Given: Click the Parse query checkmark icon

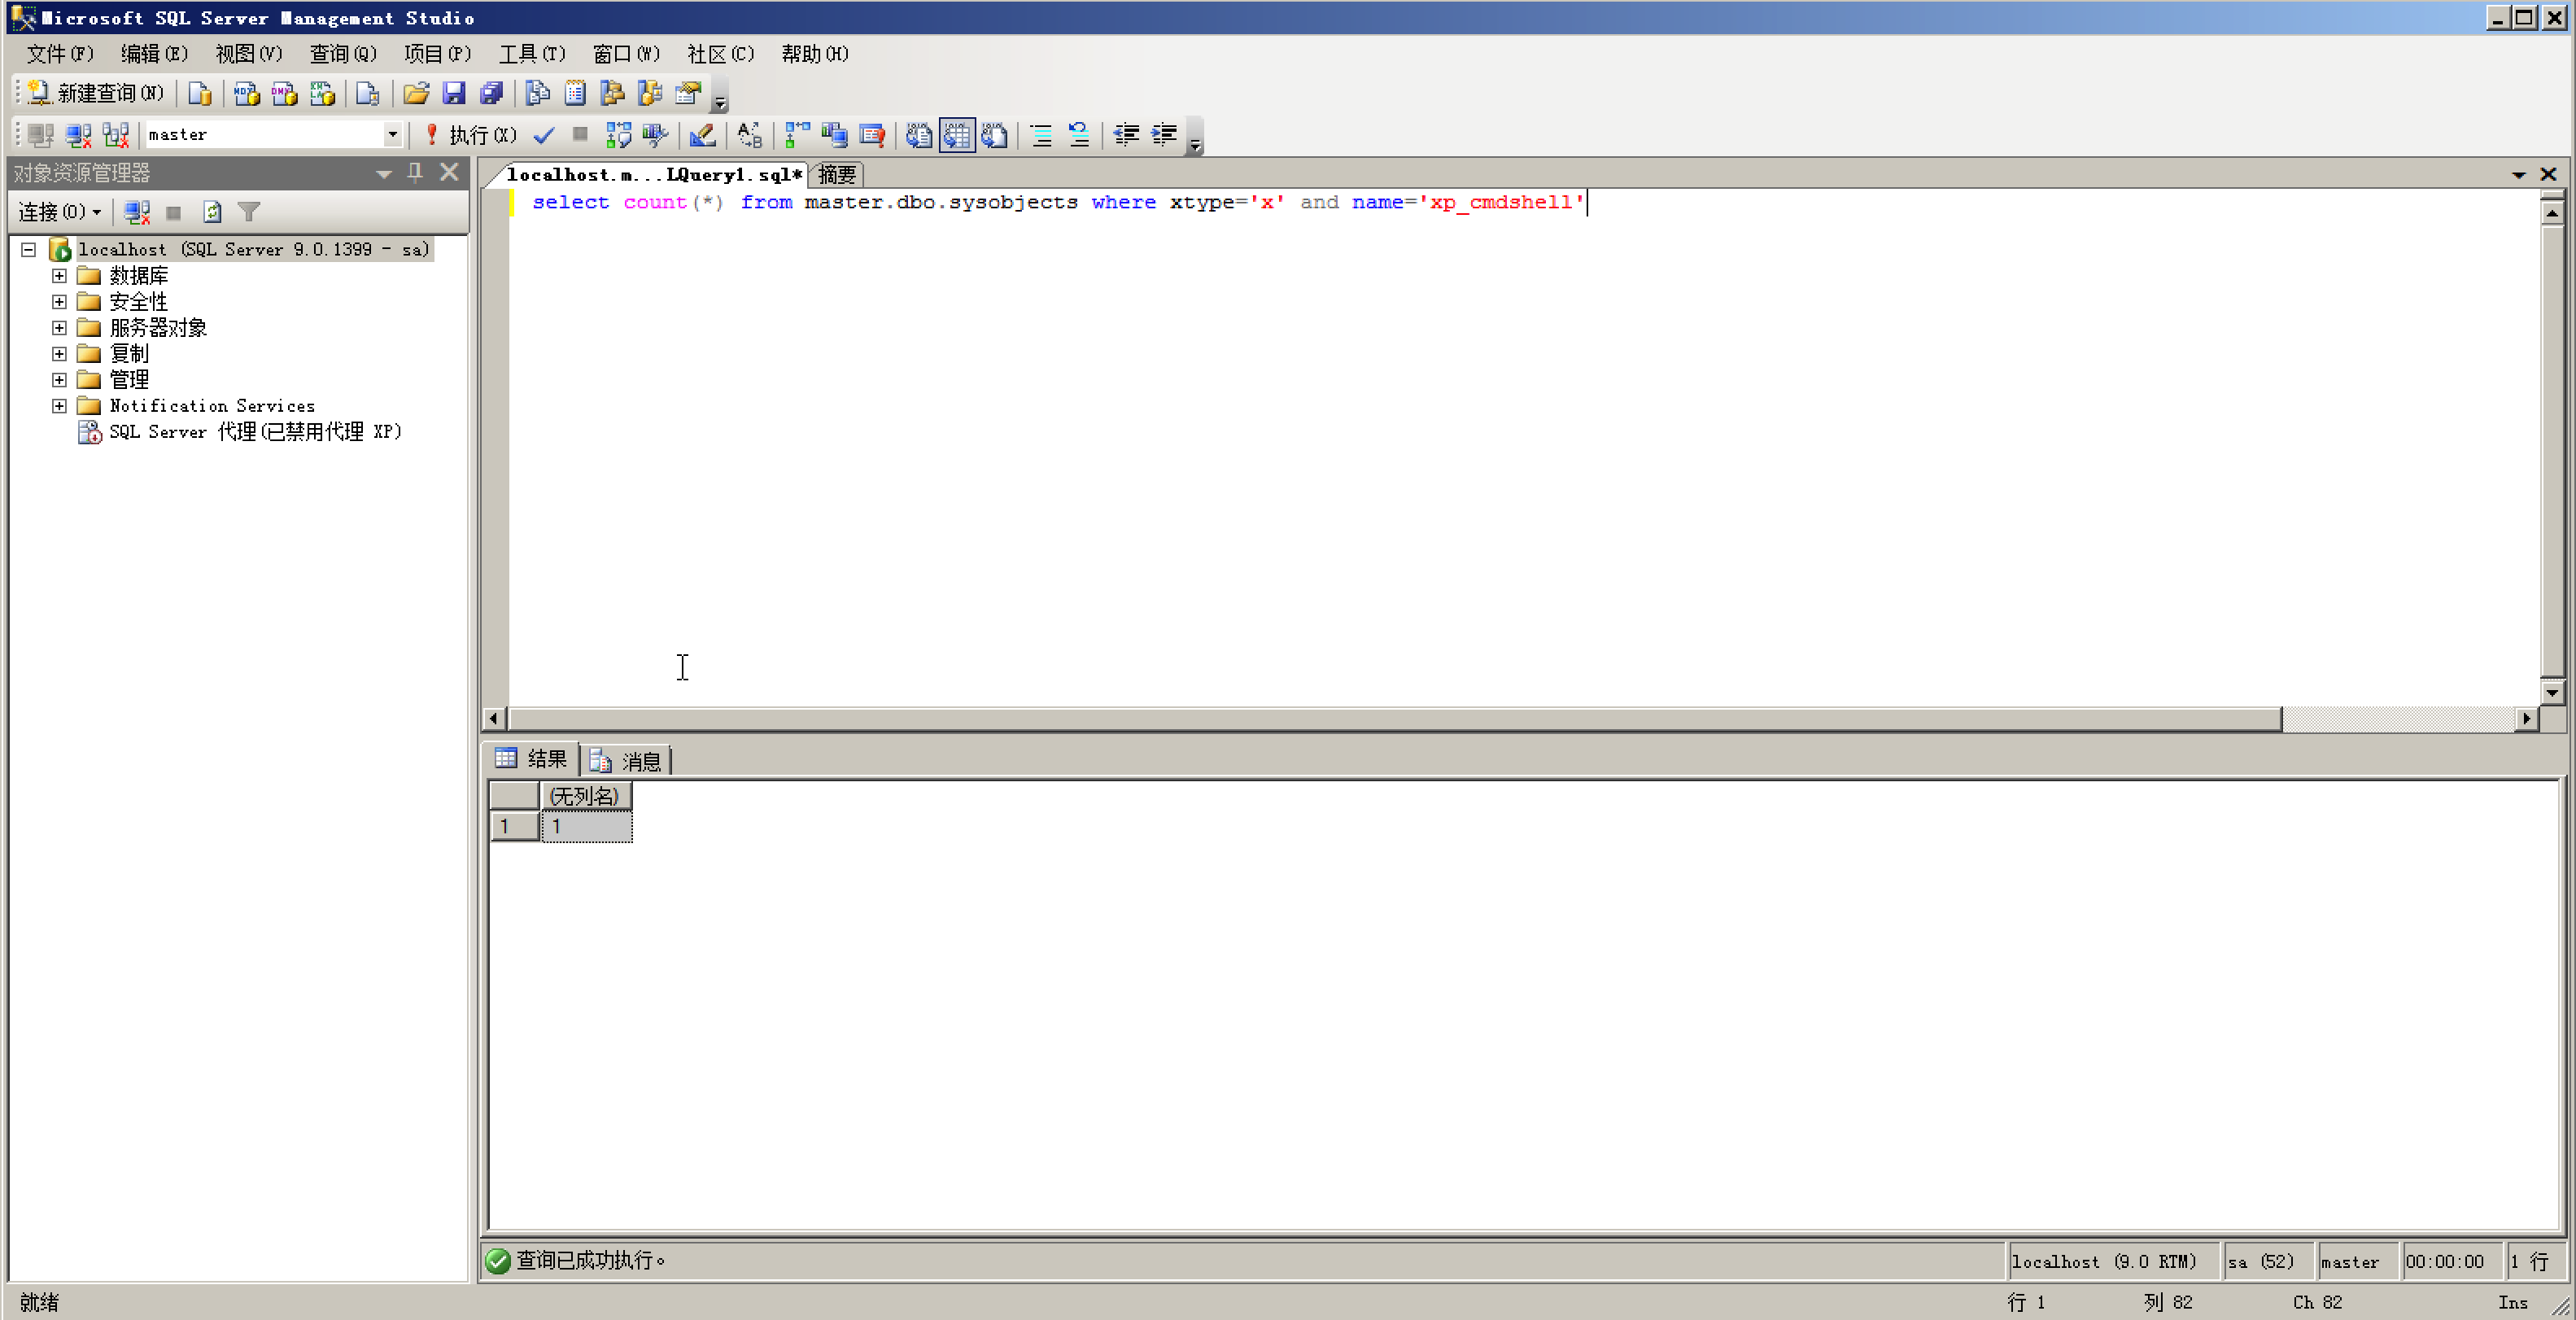Looking at the screenshot, I should coord(544,135).
